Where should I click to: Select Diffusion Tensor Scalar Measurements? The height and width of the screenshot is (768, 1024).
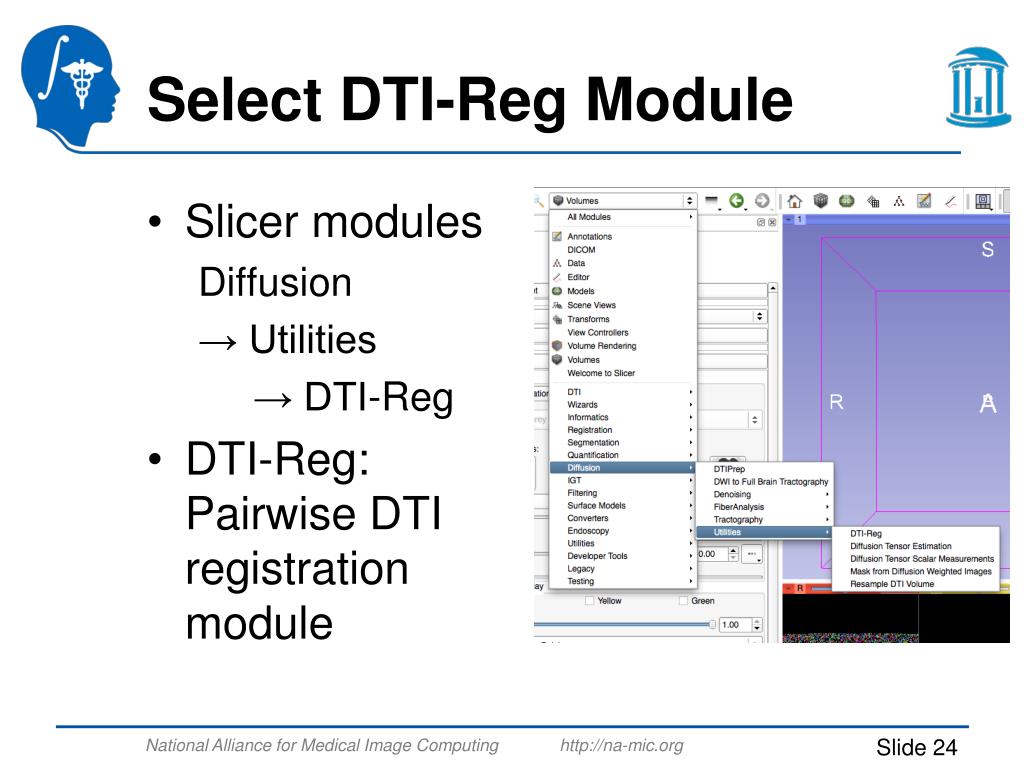916,559
